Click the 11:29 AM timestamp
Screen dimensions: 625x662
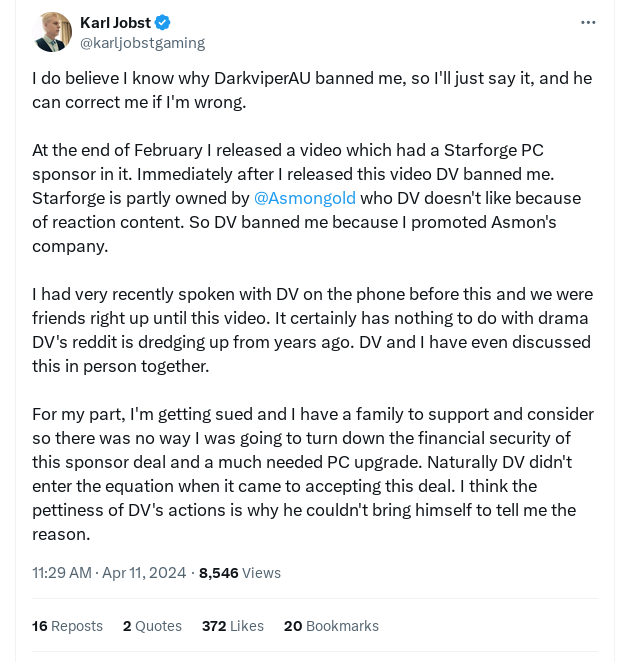(61, 573)
